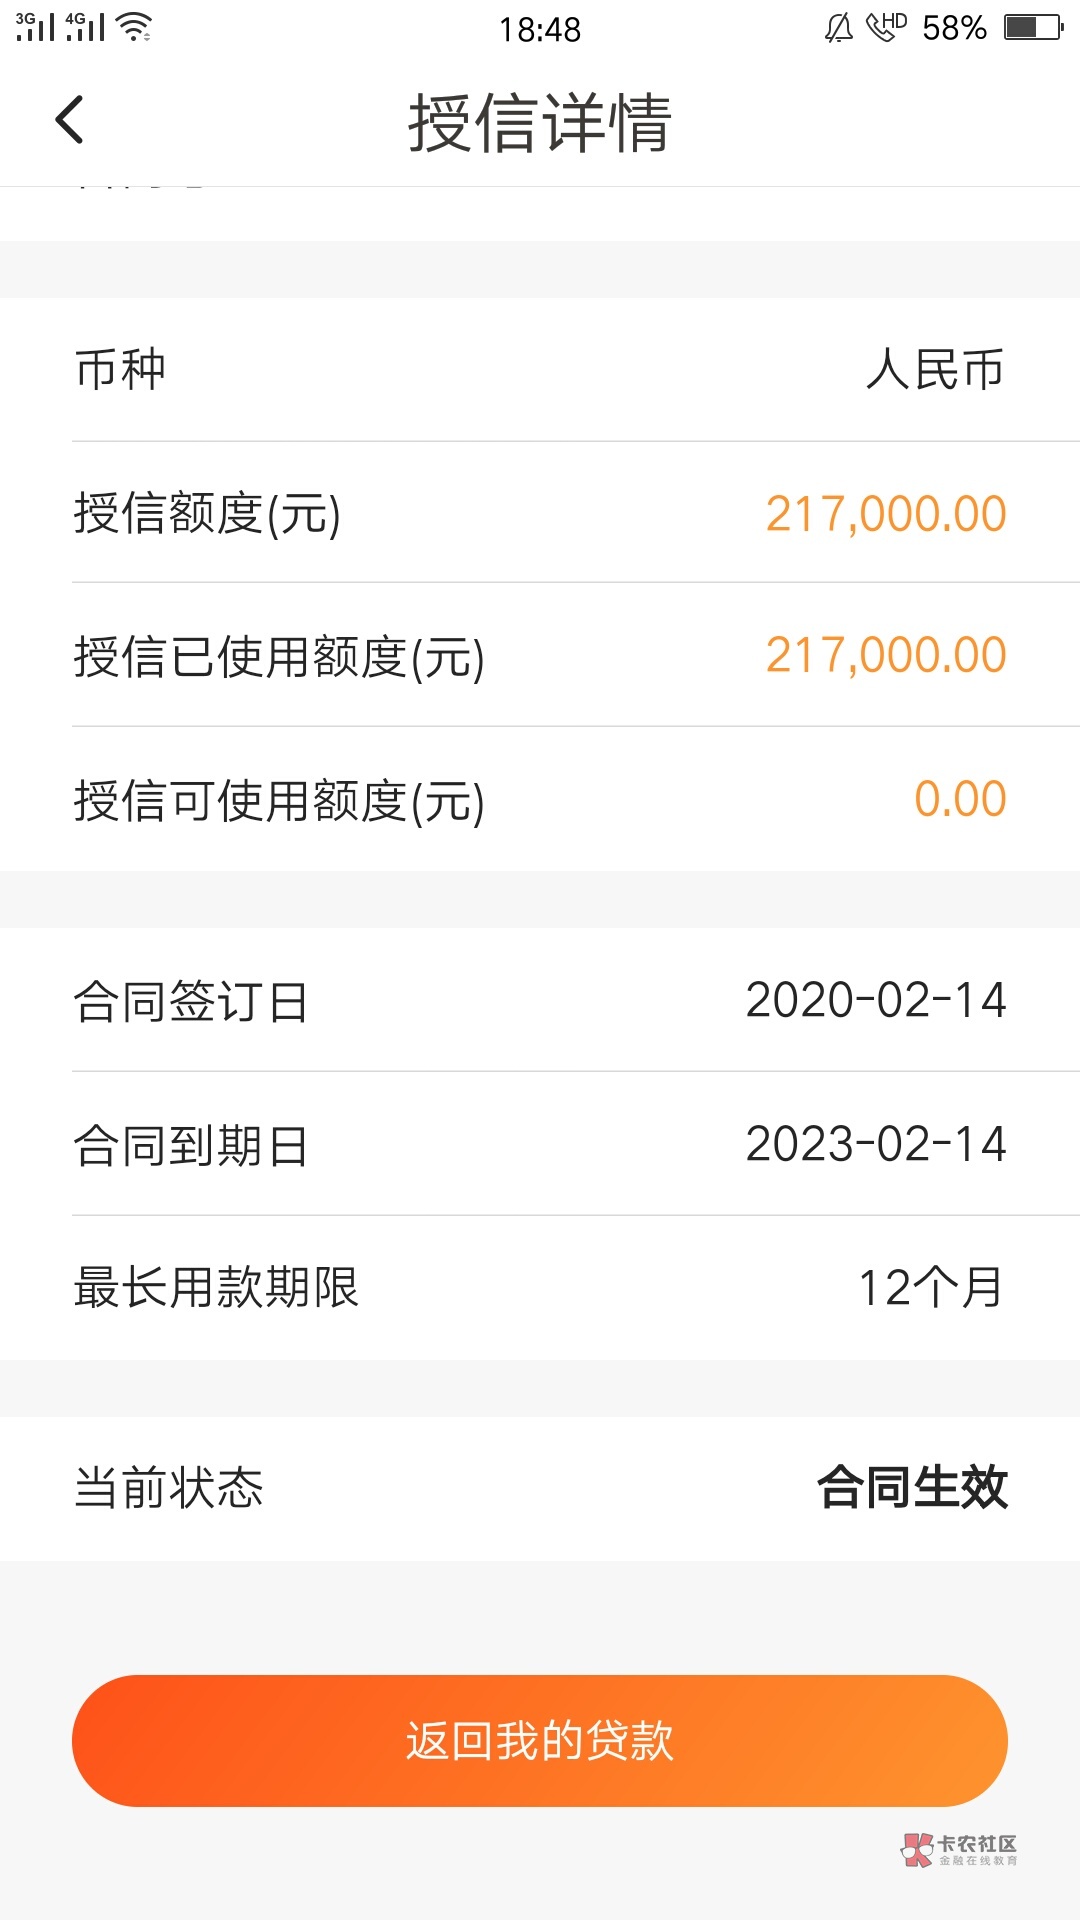This screenshot has width=1080, height=1920.
Task: Tap the back arrow icon
Action: pos(70,121)
